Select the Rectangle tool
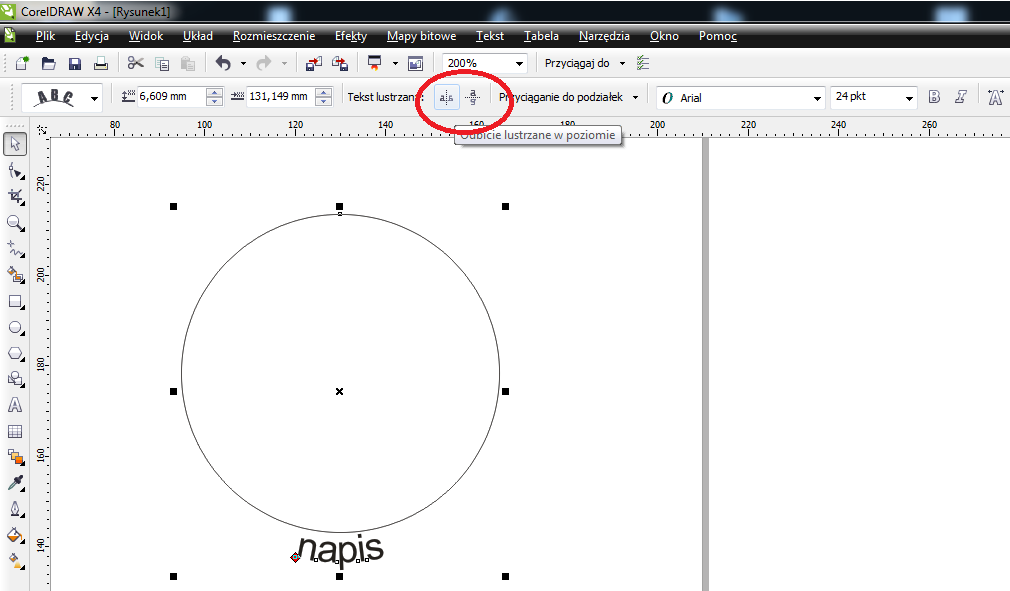The width and height of the screenshot is (1010, 591). [x=15, y=301]
